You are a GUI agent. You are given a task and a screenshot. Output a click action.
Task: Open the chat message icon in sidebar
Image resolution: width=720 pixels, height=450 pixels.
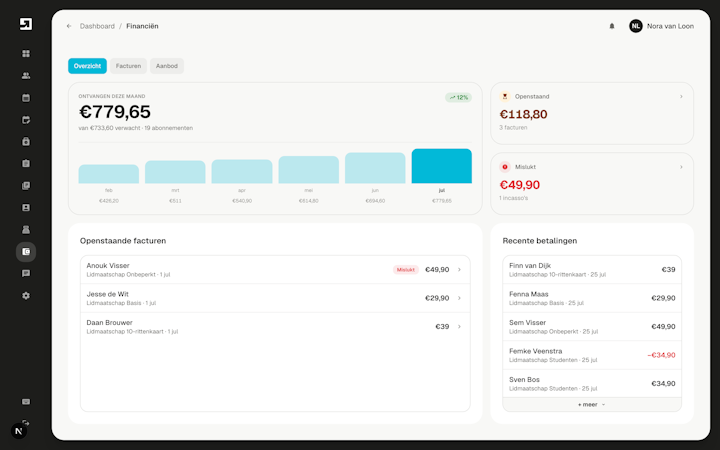26,274
